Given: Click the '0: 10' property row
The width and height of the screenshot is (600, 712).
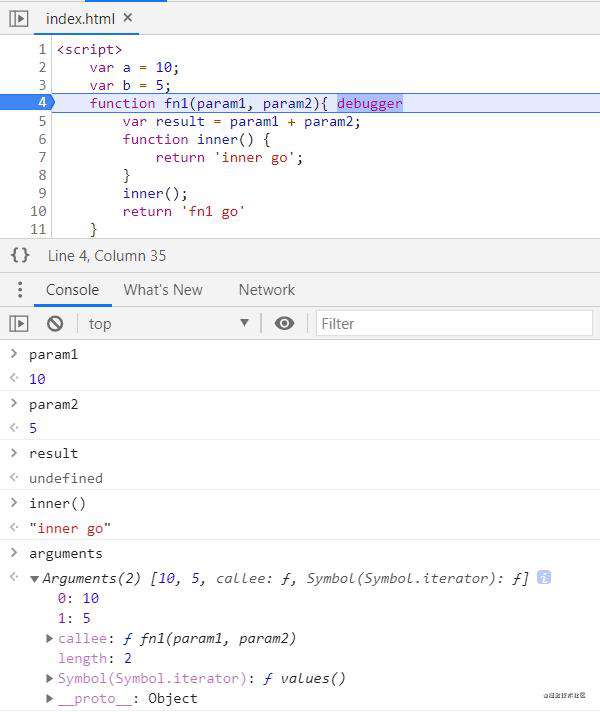Looking at the screenshot, I should [78, 598].
